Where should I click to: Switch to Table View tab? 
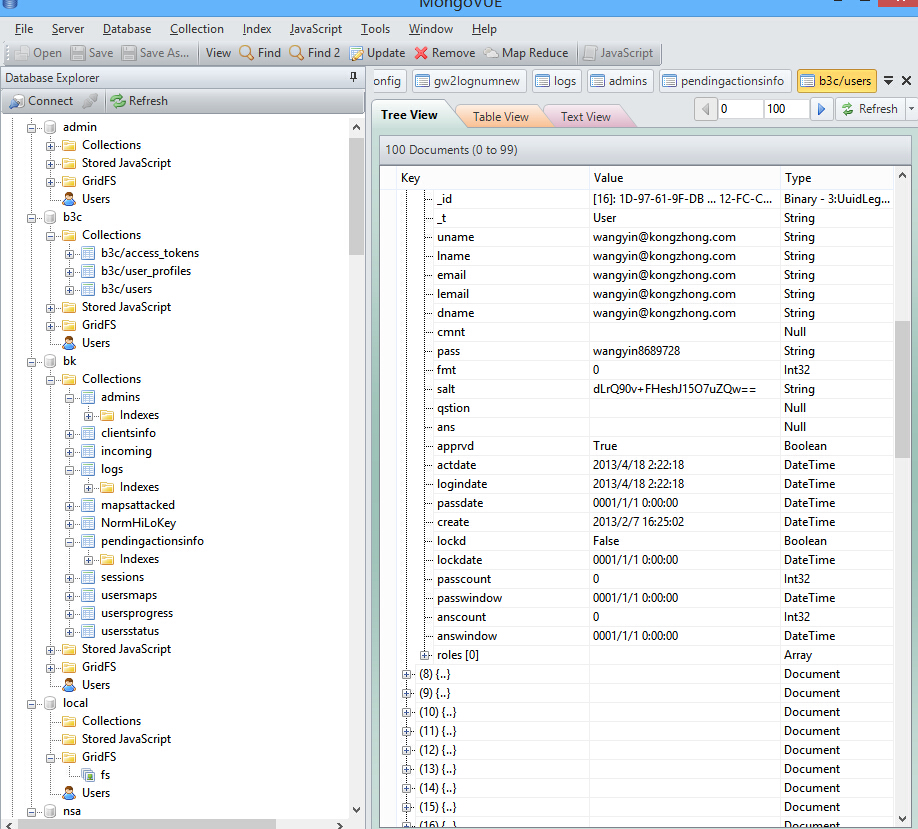point(501,117)
